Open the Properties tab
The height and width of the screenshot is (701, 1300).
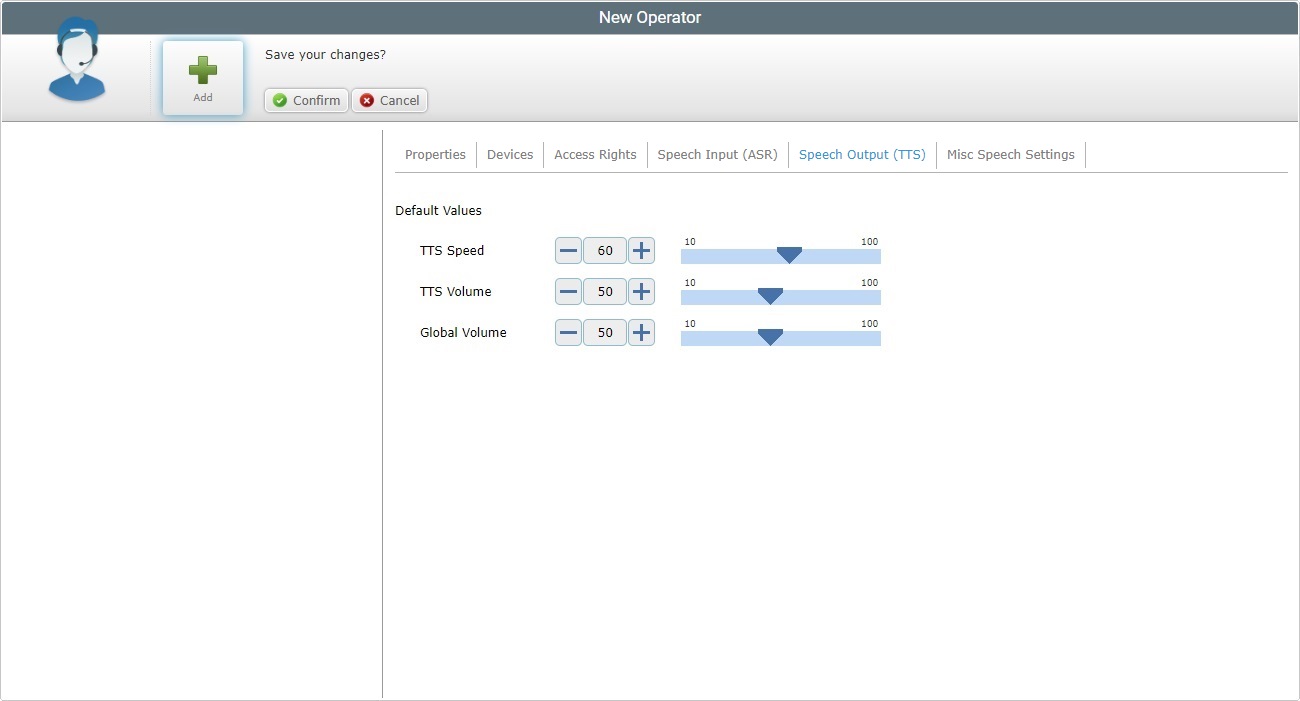pos(435,155)
